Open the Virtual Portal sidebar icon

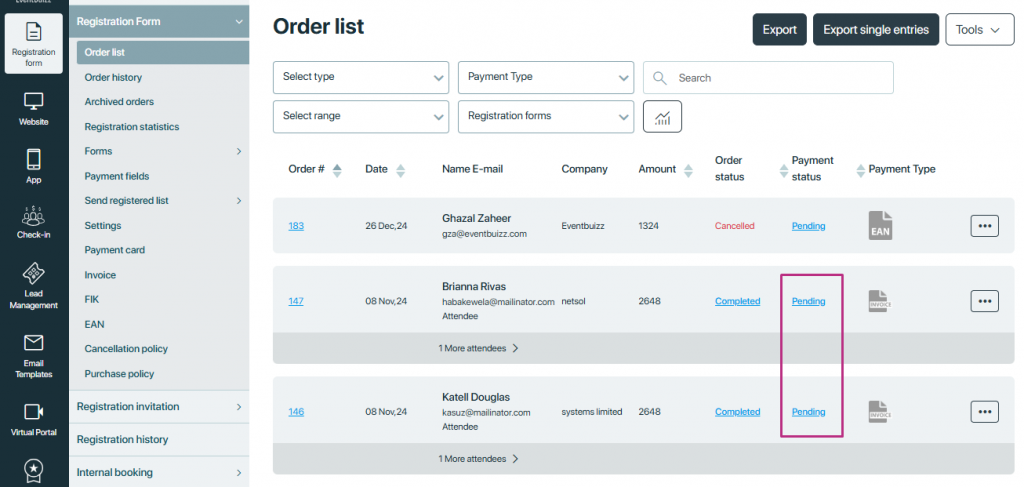pyautogui.click(x=33, y=420)
